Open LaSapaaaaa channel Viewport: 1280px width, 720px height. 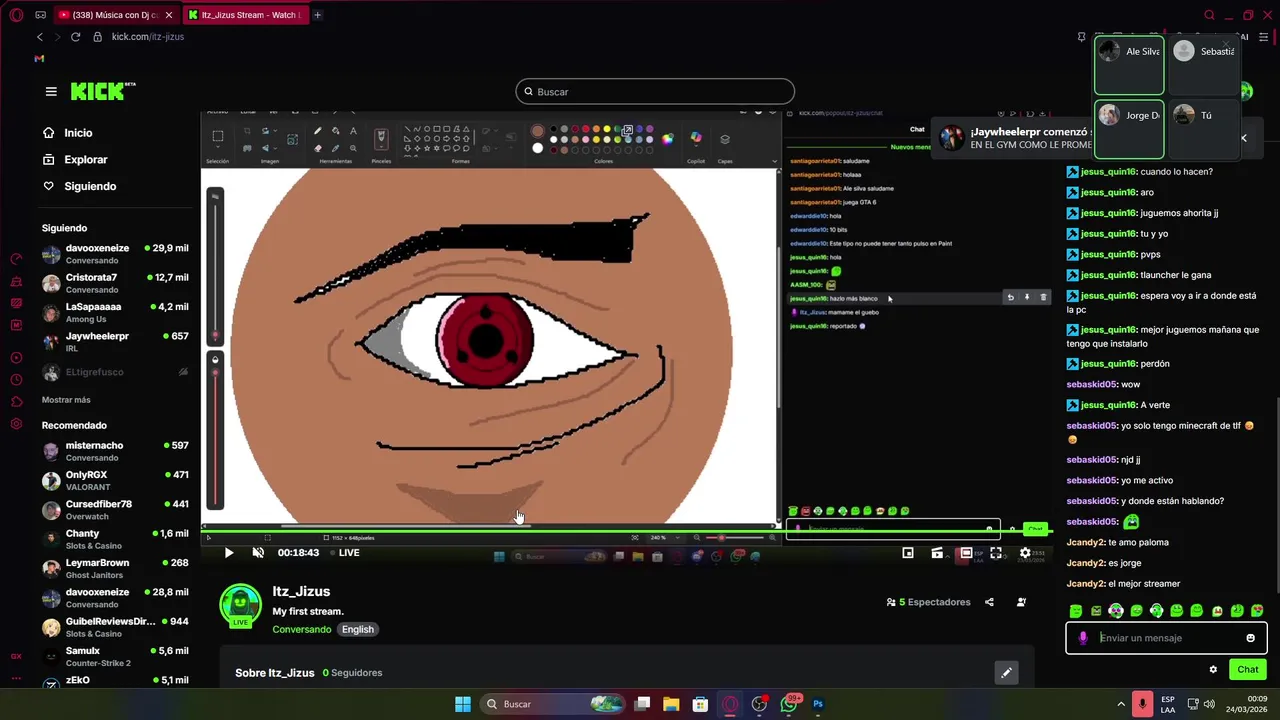click(115, 312)
